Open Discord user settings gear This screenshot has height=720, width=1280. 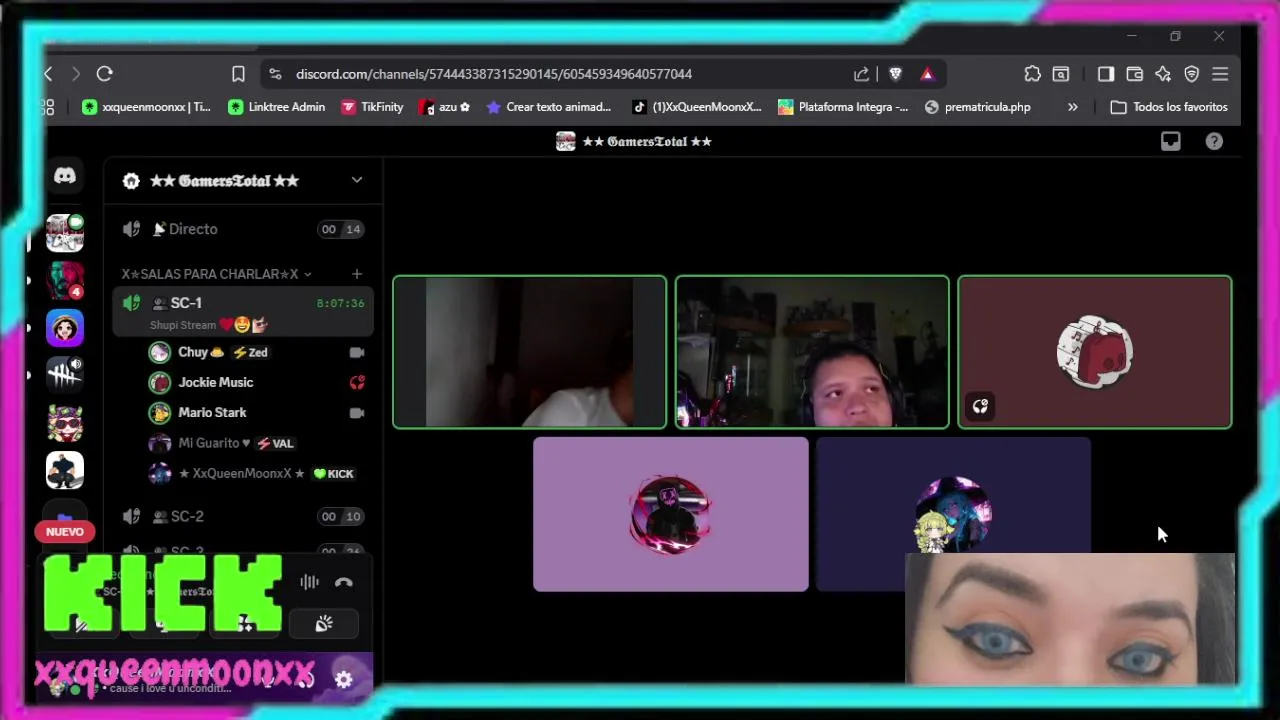[344, 680]
